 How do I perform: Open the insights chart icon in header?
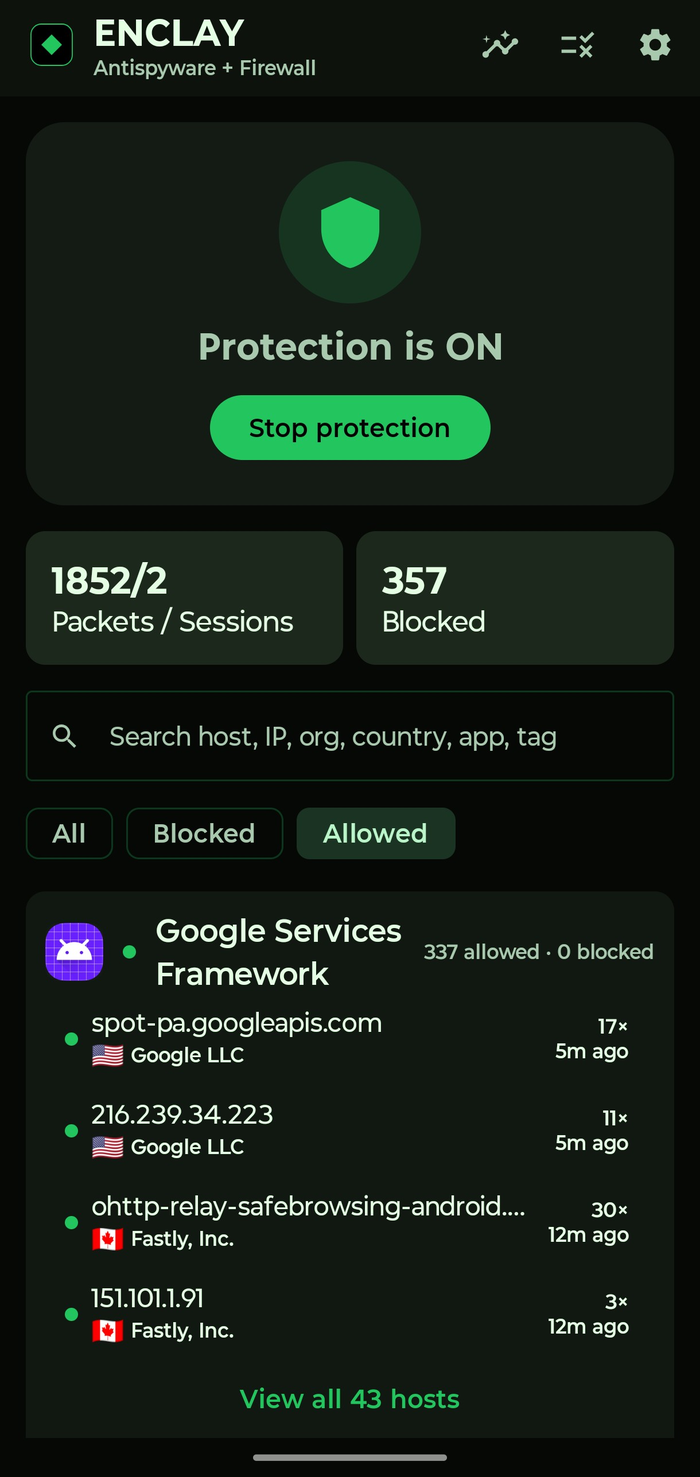pos(500,45)
